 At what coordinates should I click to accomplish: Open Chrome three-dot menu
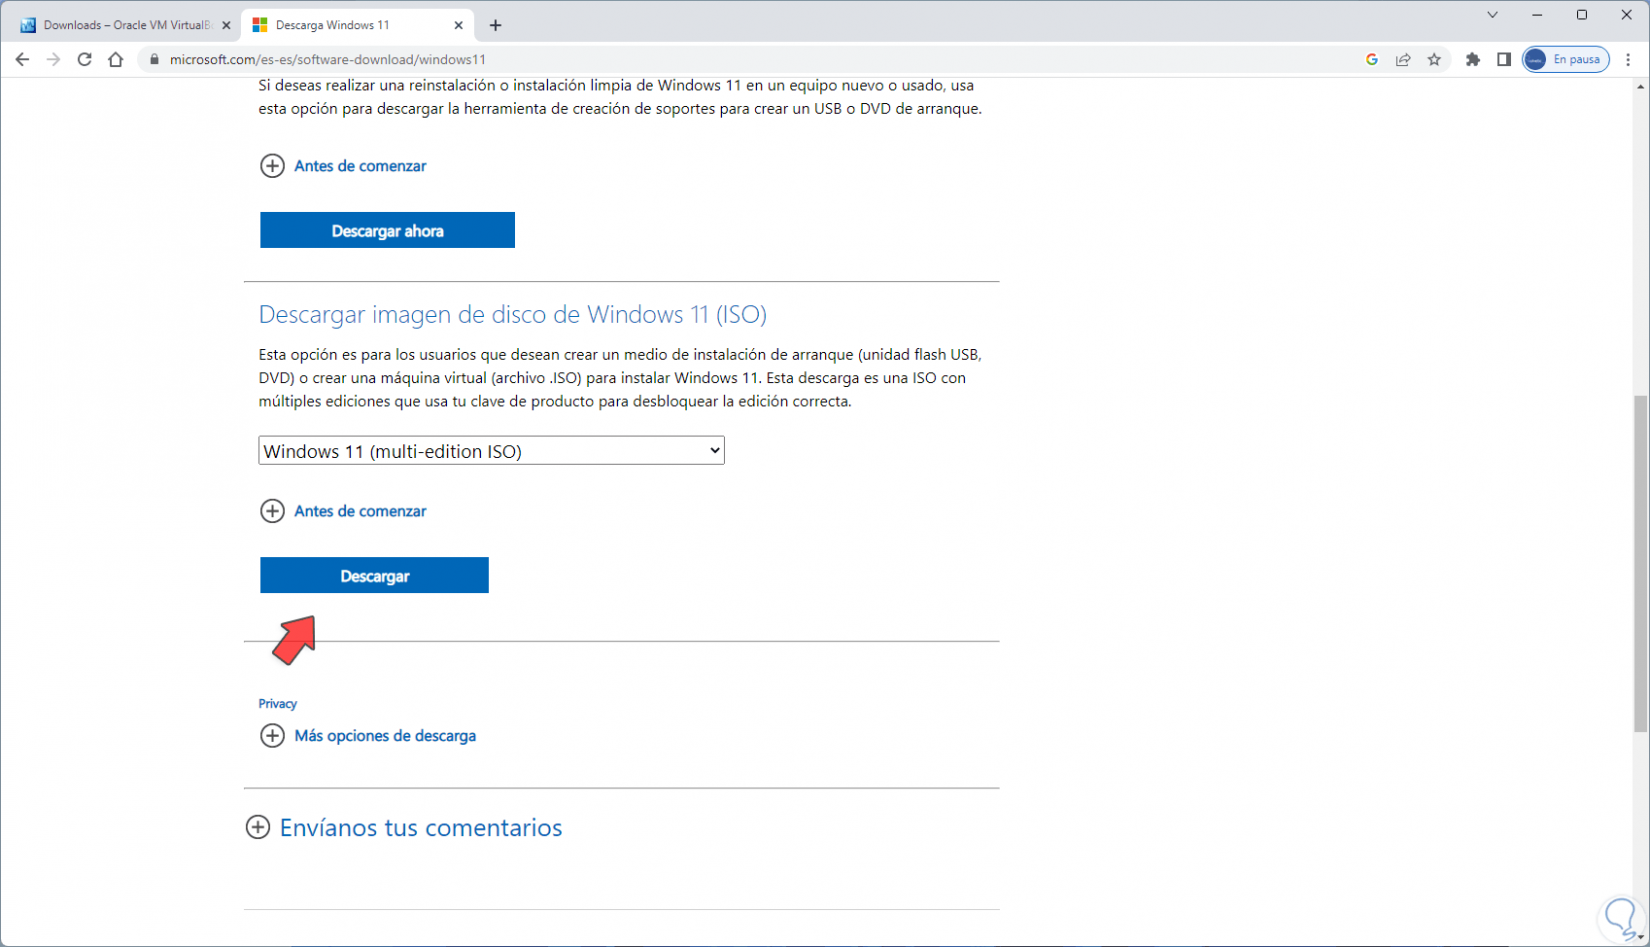coord(1628,60)
